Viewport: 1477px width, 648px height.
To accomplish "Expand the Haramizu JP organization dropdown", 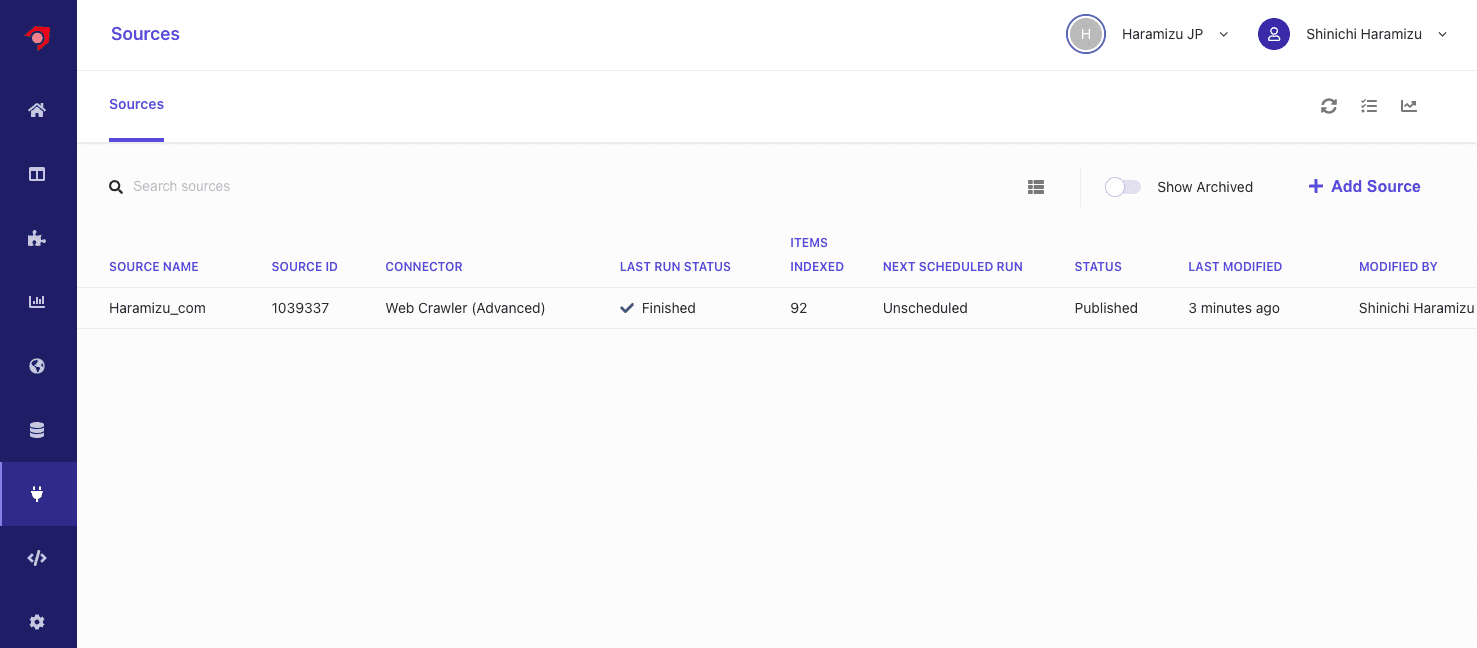I will click(1150, 34).
